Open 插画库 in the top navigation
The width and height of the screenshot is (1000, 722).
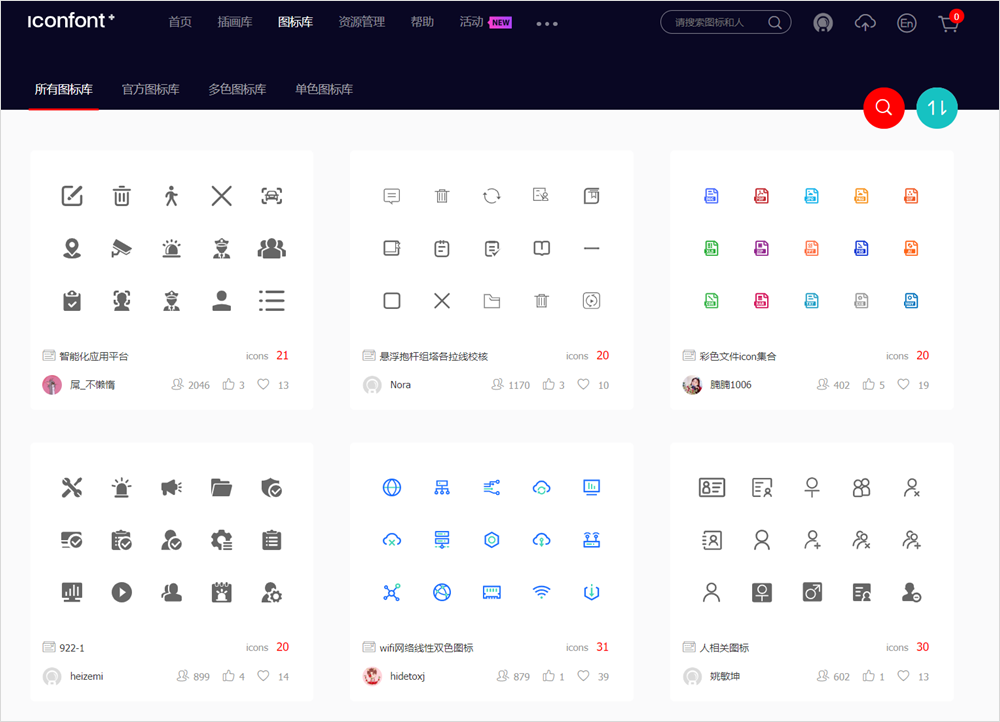click(x=235, y=22)
